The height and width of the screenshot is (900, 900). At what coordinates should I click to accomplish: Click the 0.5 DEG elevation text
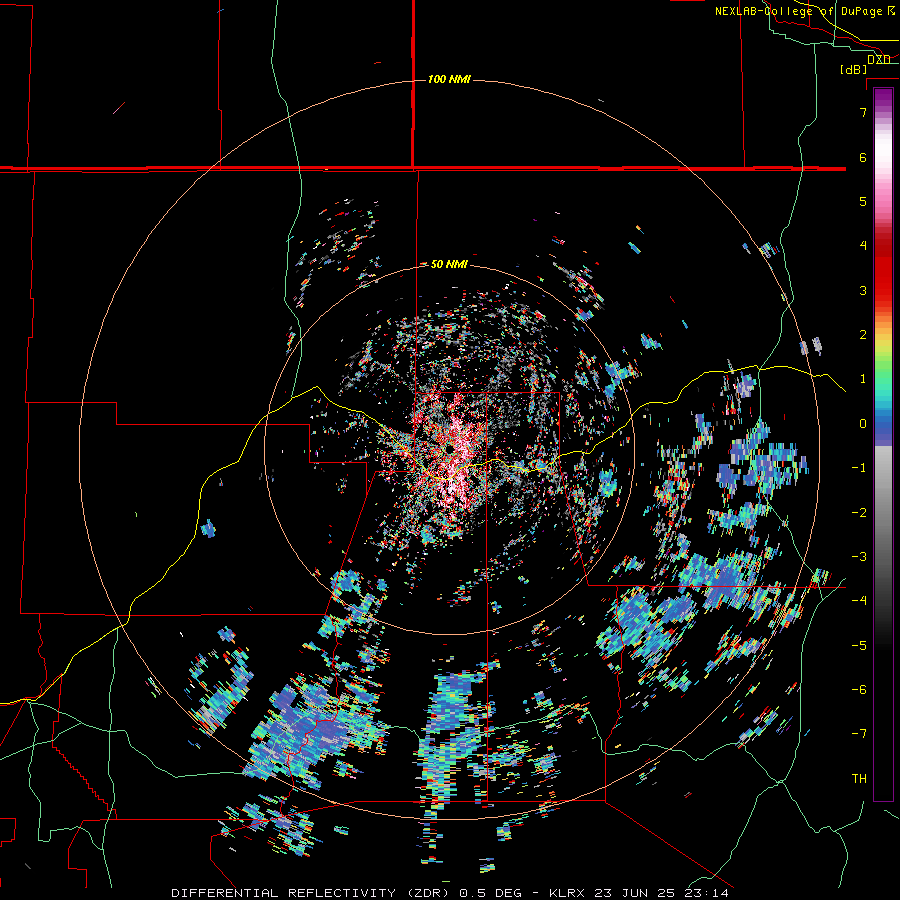pyautogui.click(x=490, y=893)
